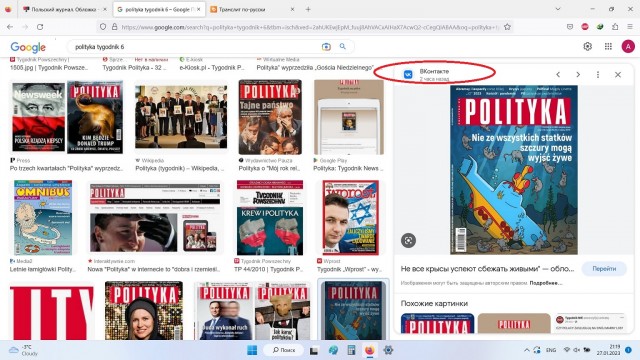The height and width of the screenshot is (360, 640).
Task: Click the green extension icon in the browser toolbar
Action: (600, 27)
